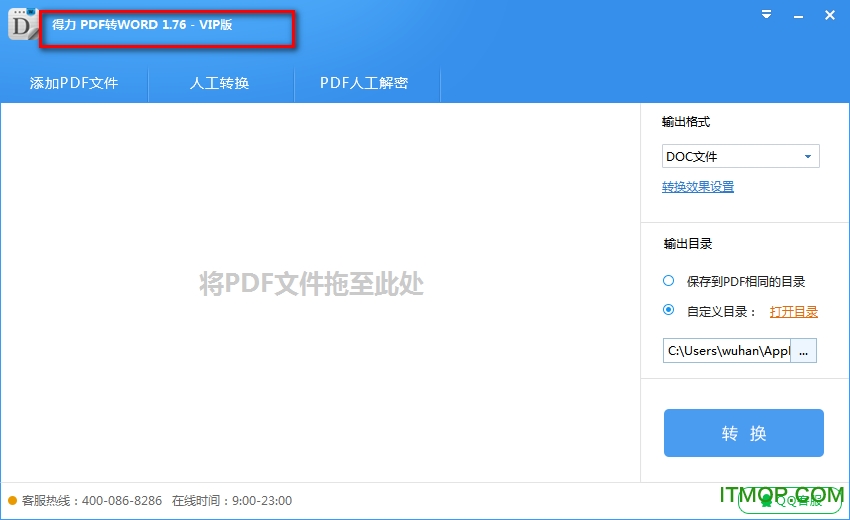This screenshot has width=850, height=520.
Task: Click the 输出目录 label
Action: [688, 244]
